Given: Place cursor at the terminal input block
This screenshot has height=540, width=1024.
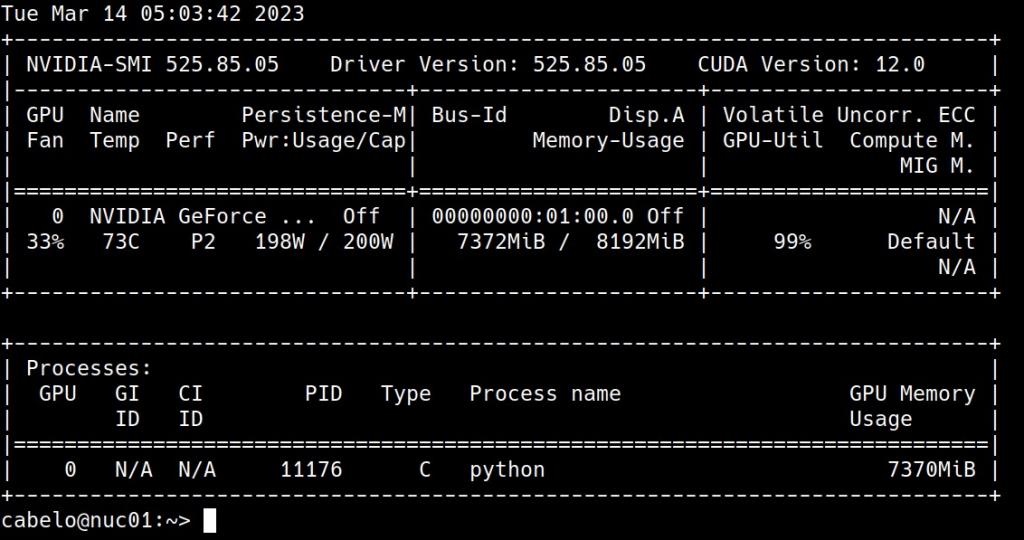Looking at the screenshot, I should tap(209, 520).
